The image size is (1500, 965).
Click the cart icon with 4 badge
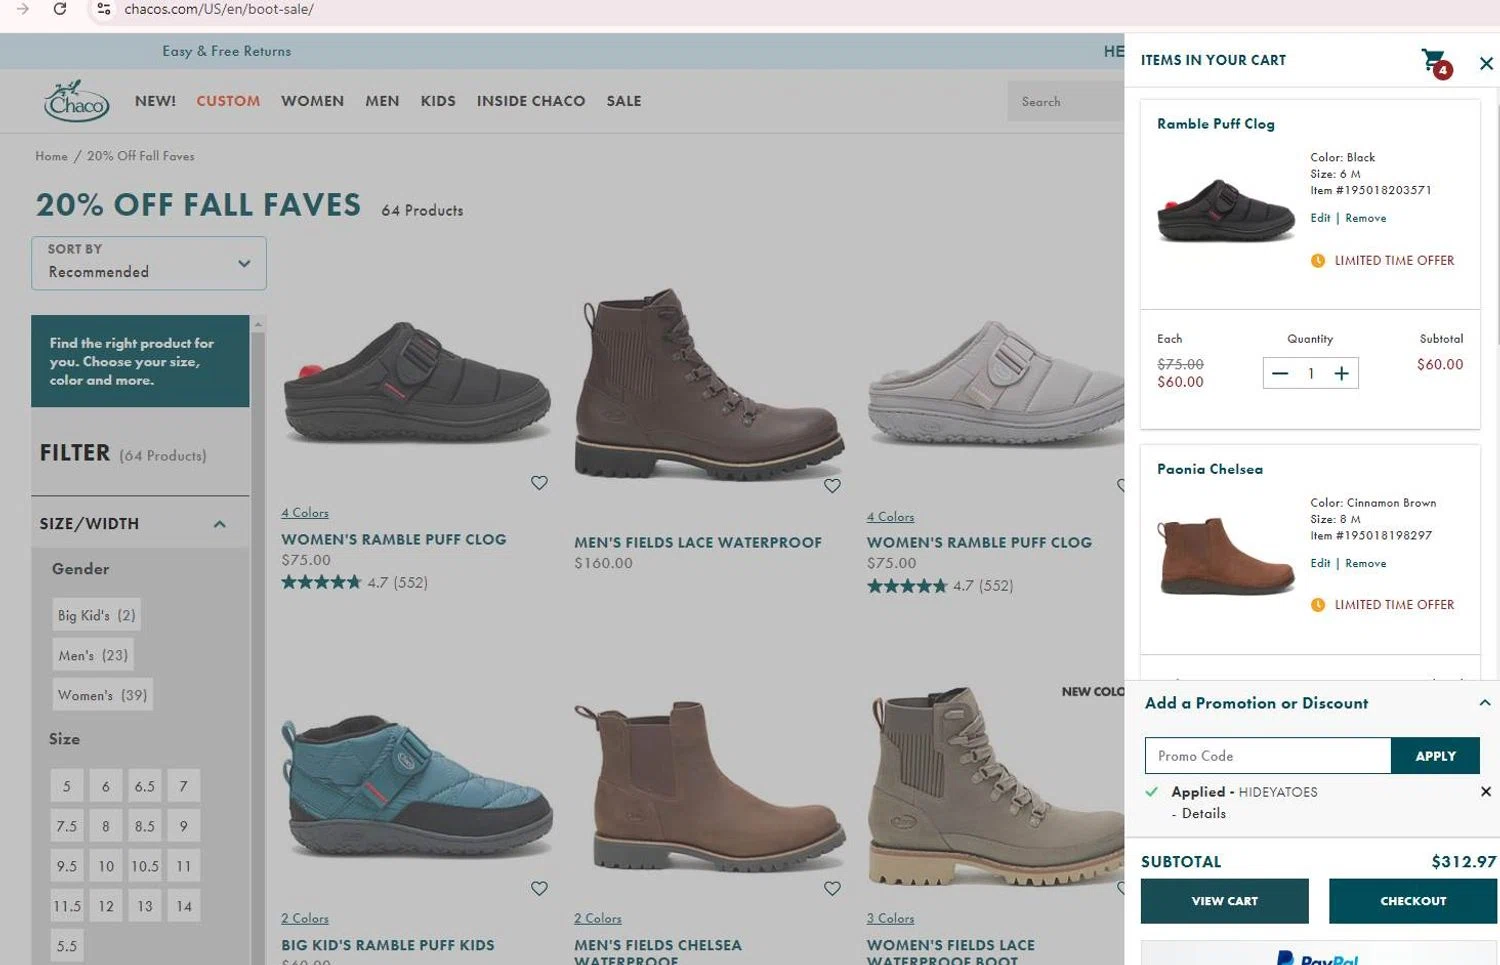1436,63
